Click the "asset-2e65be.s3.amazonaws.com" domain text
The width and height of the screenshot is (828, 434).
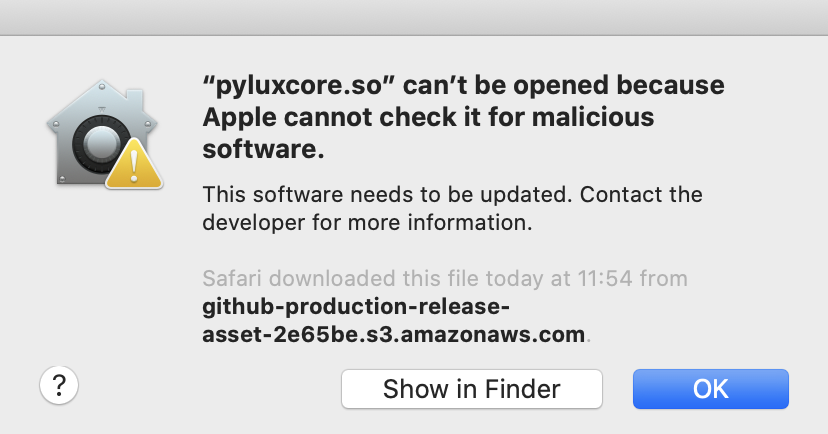click(x=393, y=335)
